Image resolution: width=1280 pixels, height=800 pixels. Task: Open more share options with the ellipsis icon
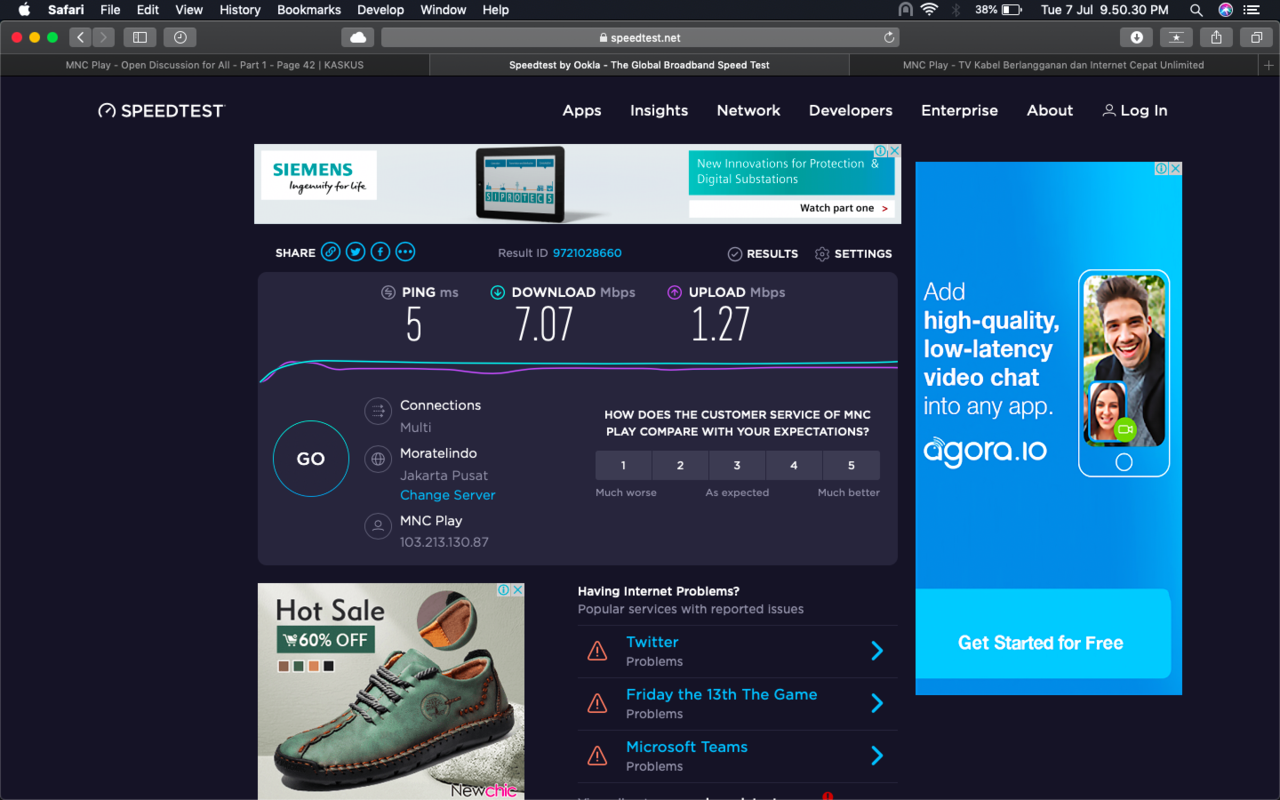pyautogui.click(x=405, y=251)
